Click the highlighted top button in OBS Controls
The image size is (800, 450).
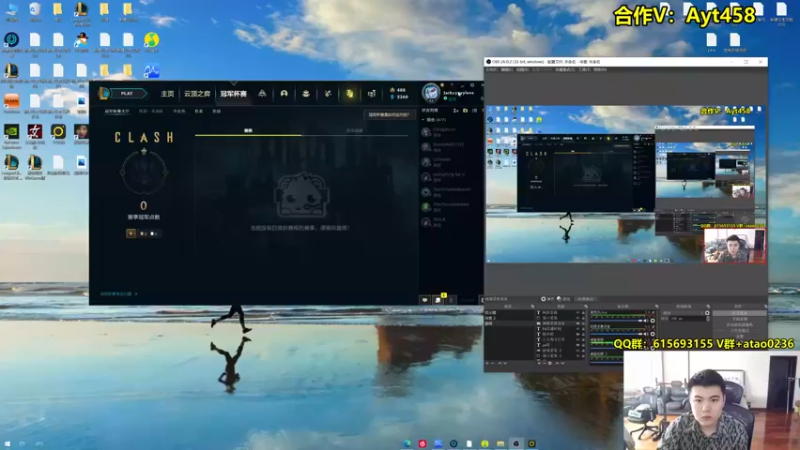(740, 313)
